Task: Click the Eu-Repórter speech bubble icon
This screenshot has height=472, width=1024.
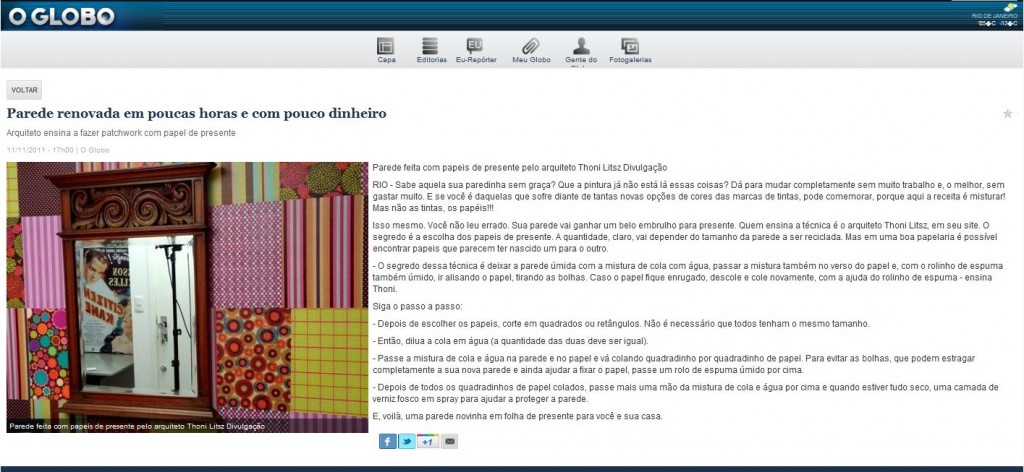Action: [476, 46]
